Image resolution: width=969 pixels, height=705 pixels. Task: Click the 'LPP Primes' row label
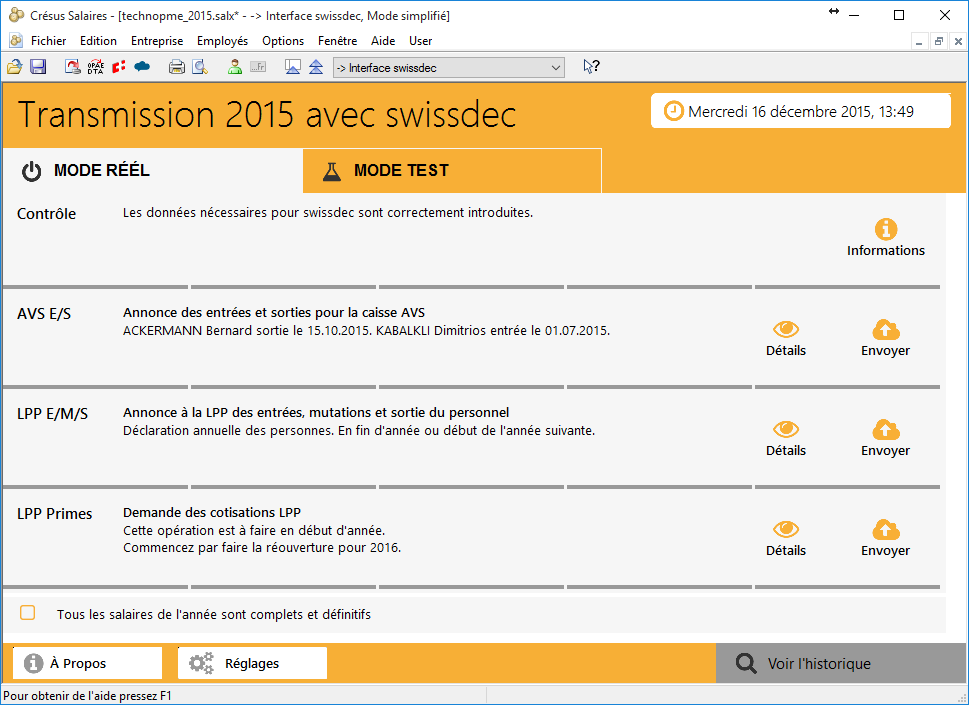[x=54, y=514]
